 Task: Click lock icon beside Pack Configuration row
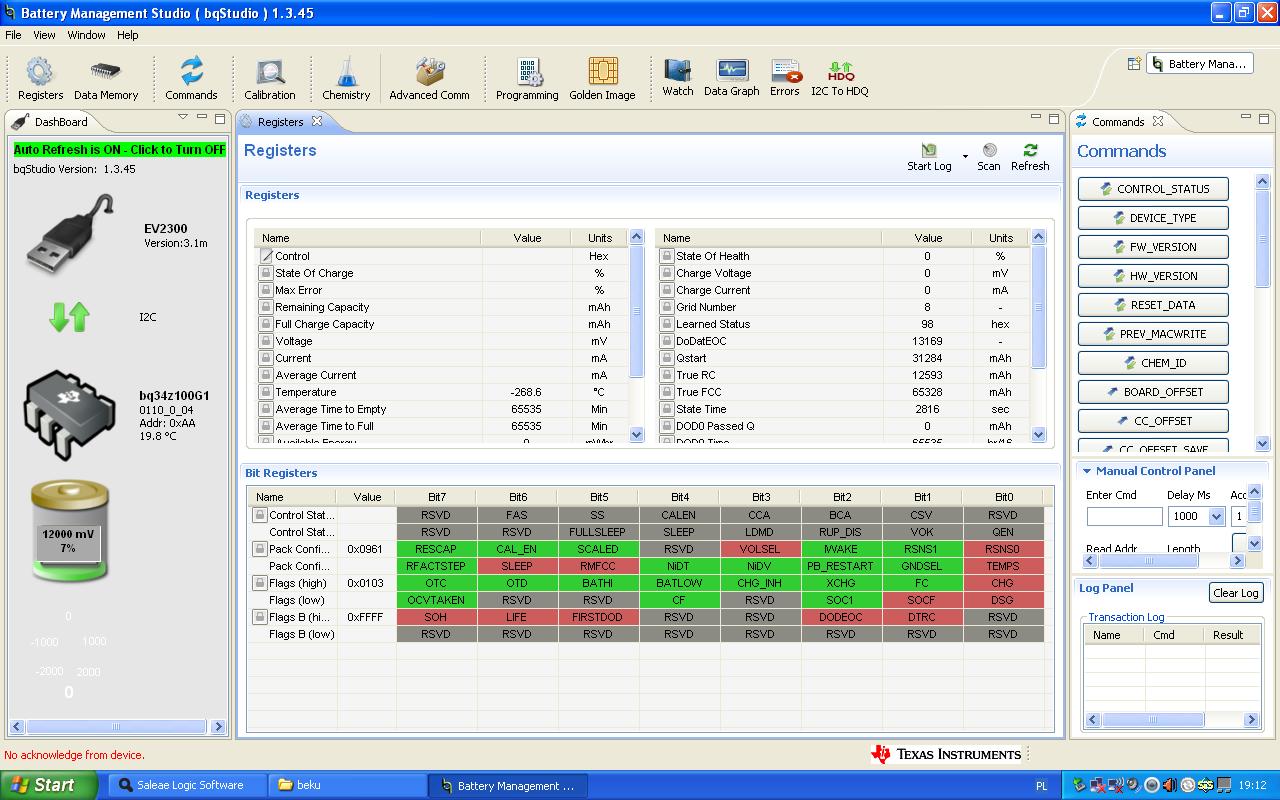click(259, 549)
